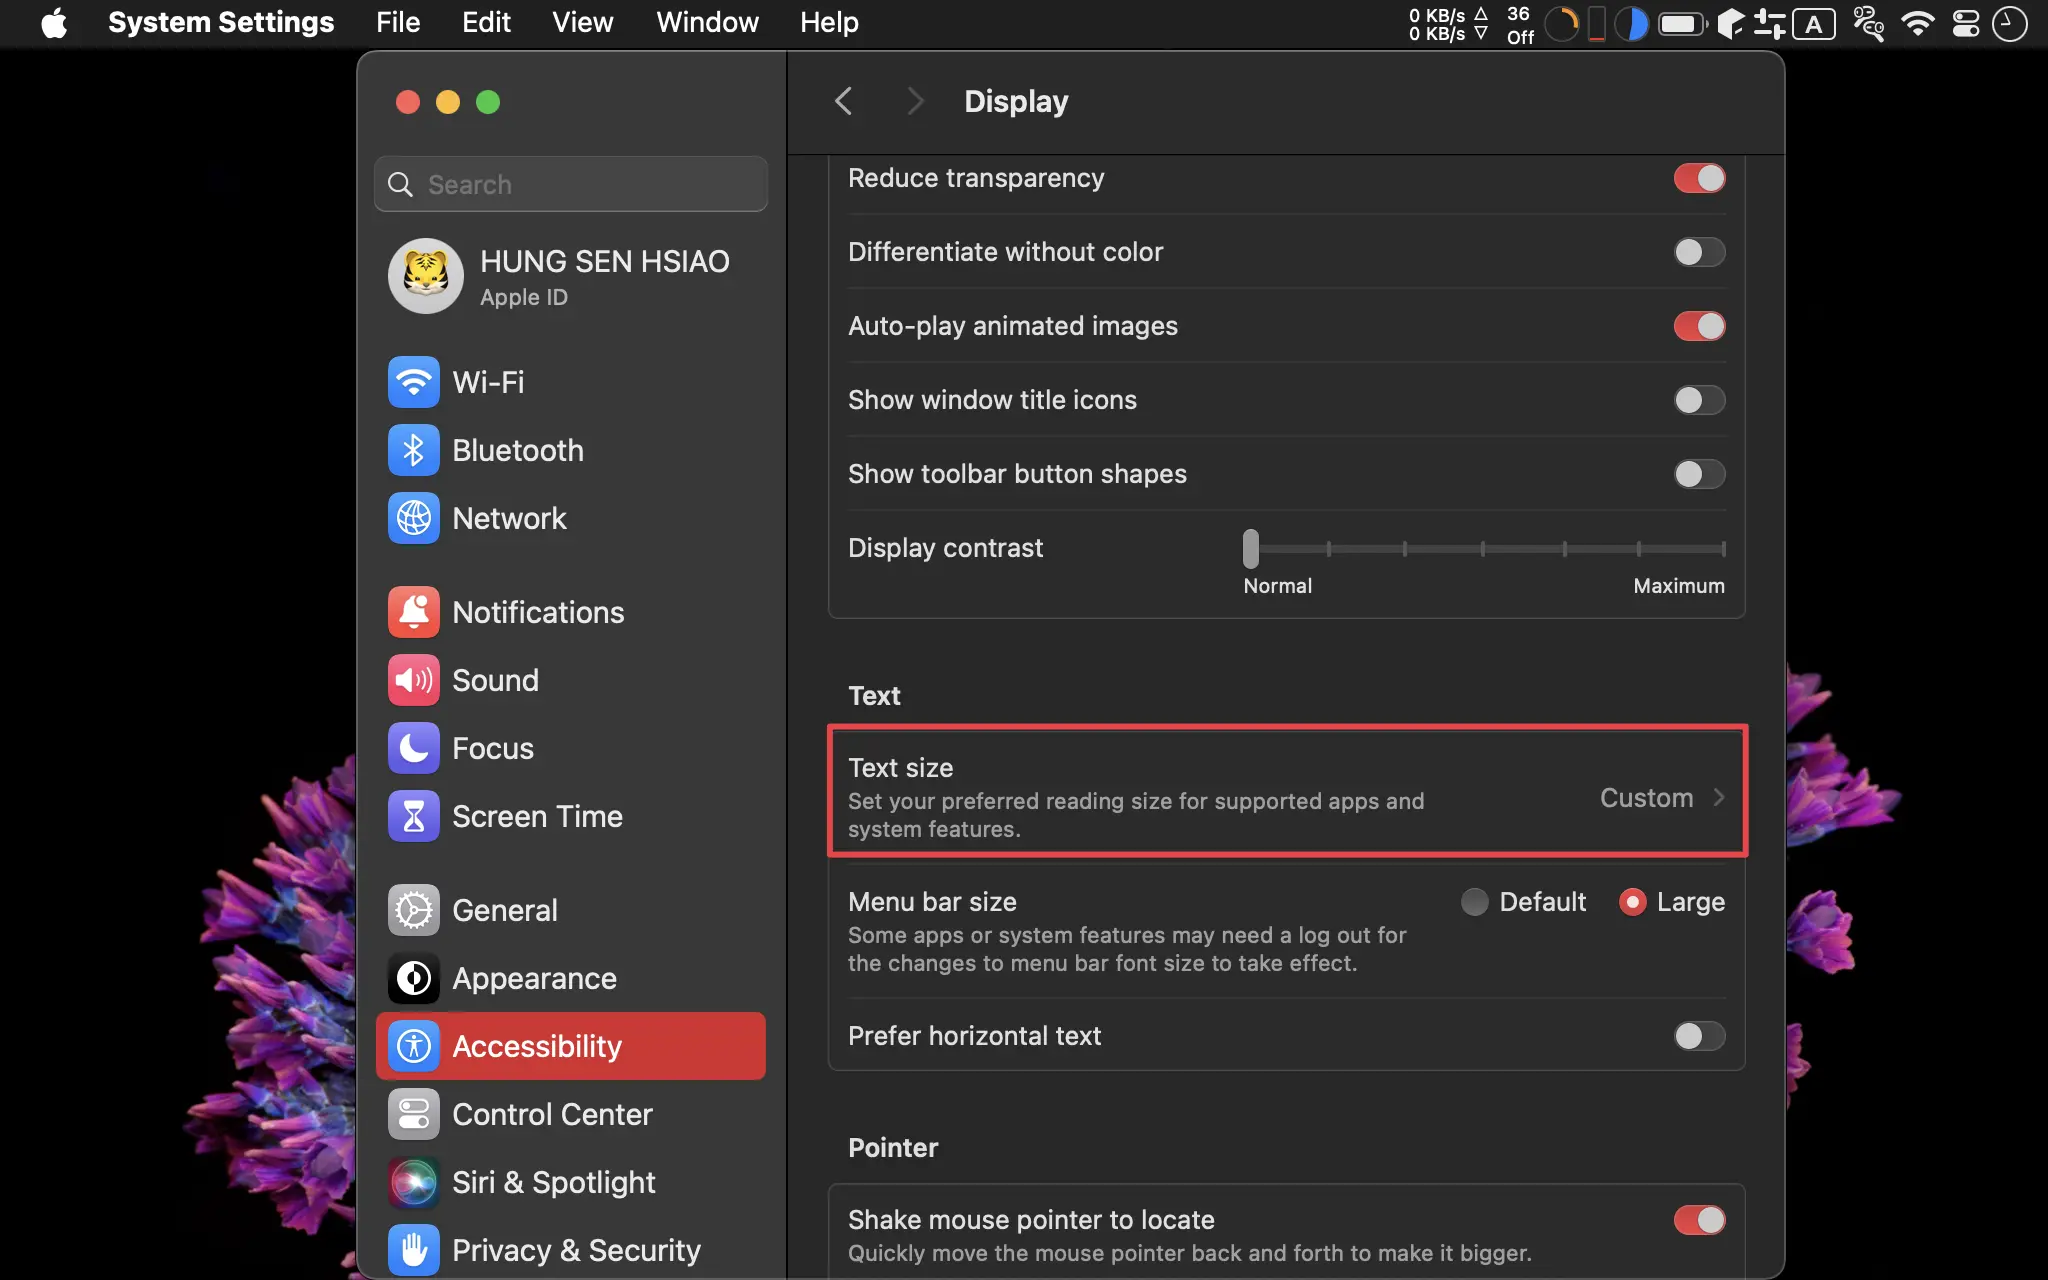This screenshot has height=1280, width=2048.
Task: Open the Window menu
Action: coord(707,22)
